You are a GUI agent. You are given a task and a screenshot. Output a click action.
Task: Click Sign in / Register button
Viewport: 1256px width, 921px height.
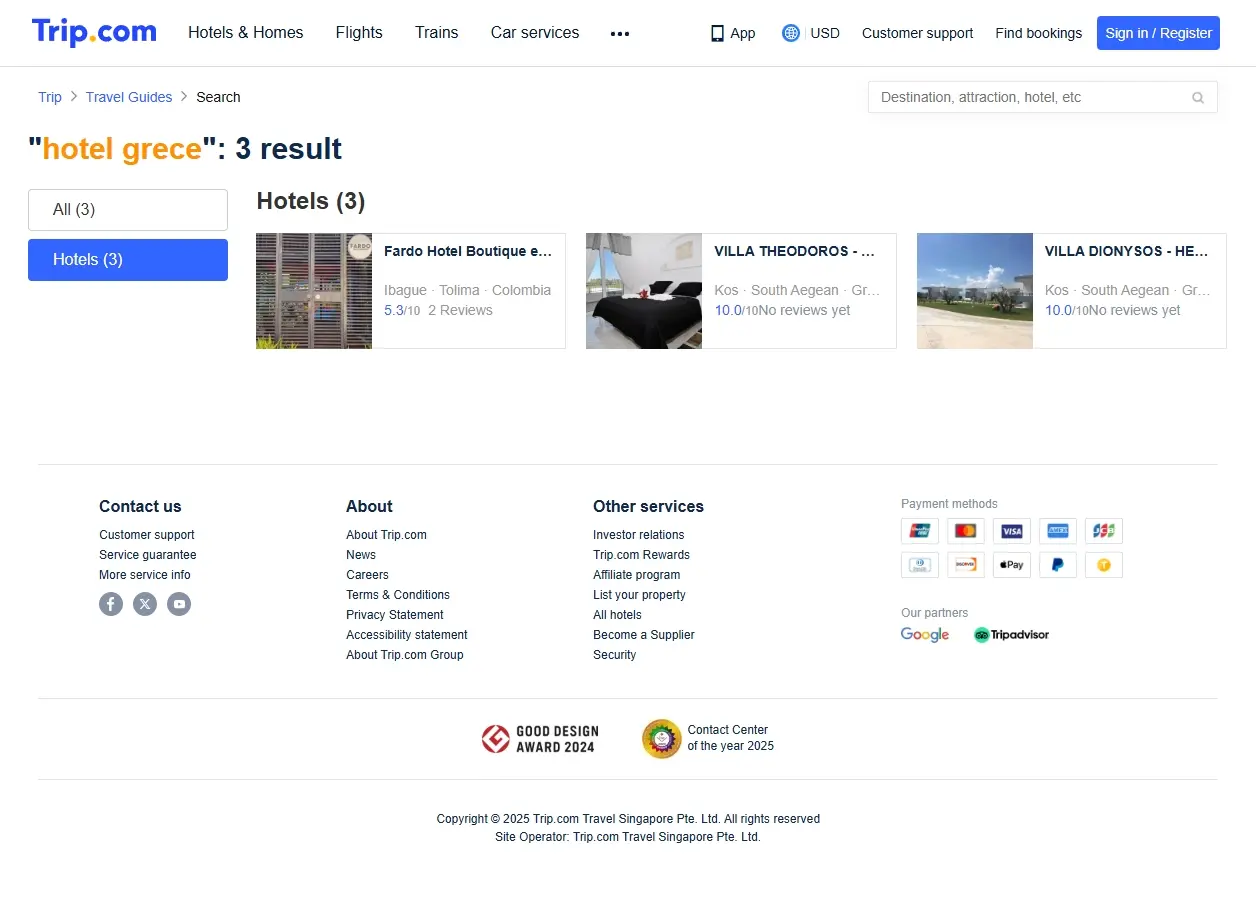1158,33
